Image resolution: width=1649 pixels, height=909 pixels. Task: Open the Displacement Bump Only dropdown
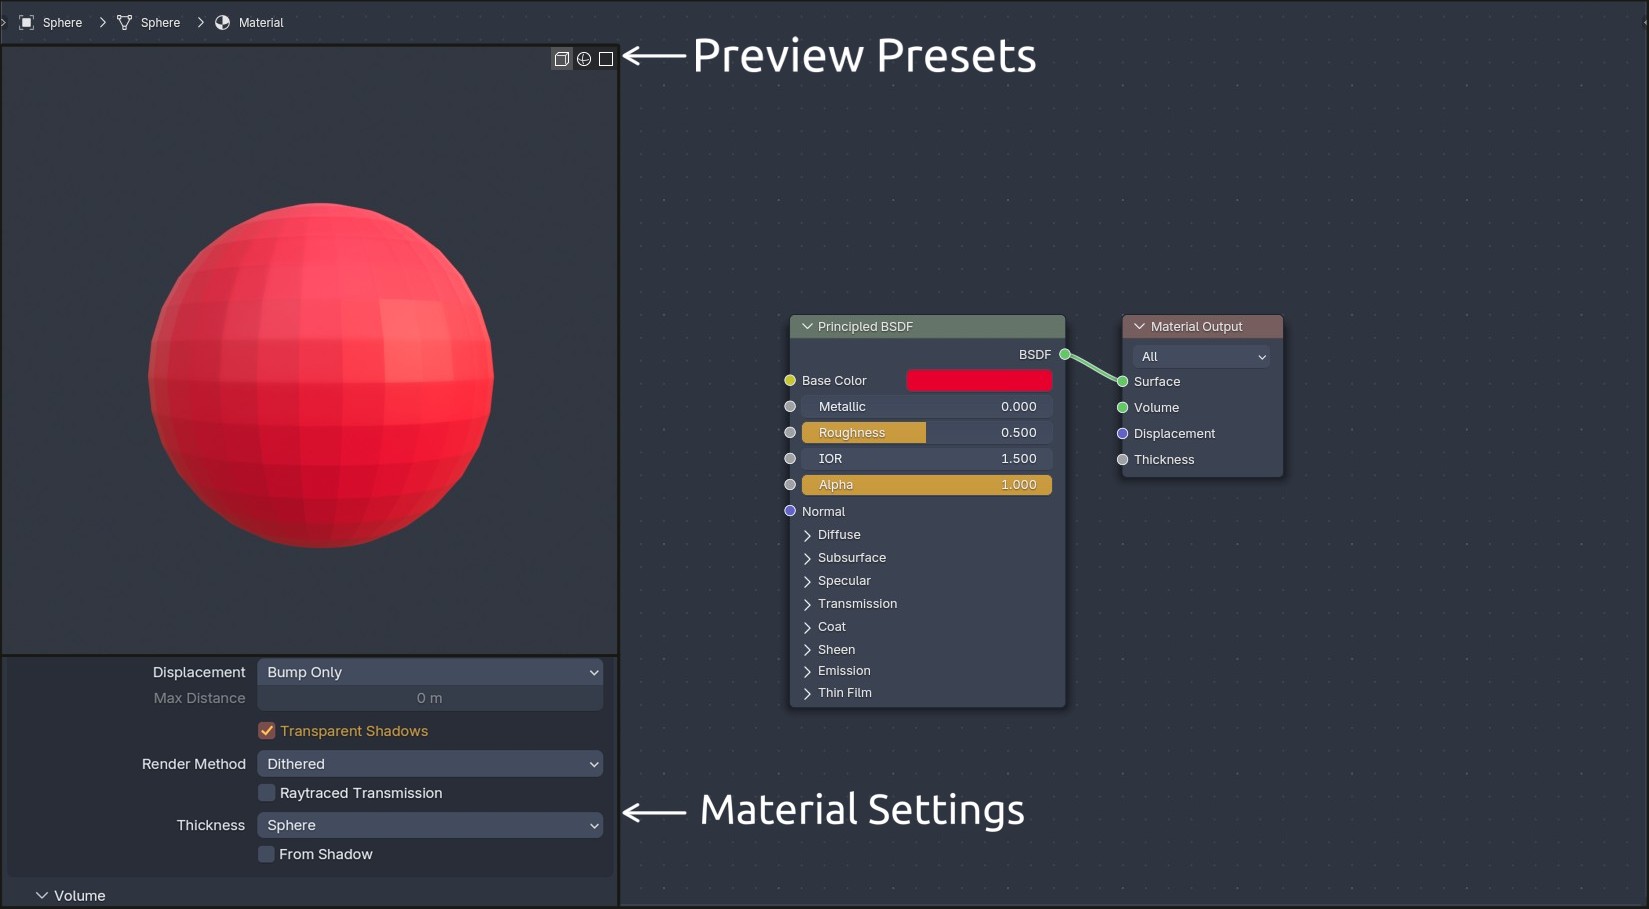click(430, 672)
